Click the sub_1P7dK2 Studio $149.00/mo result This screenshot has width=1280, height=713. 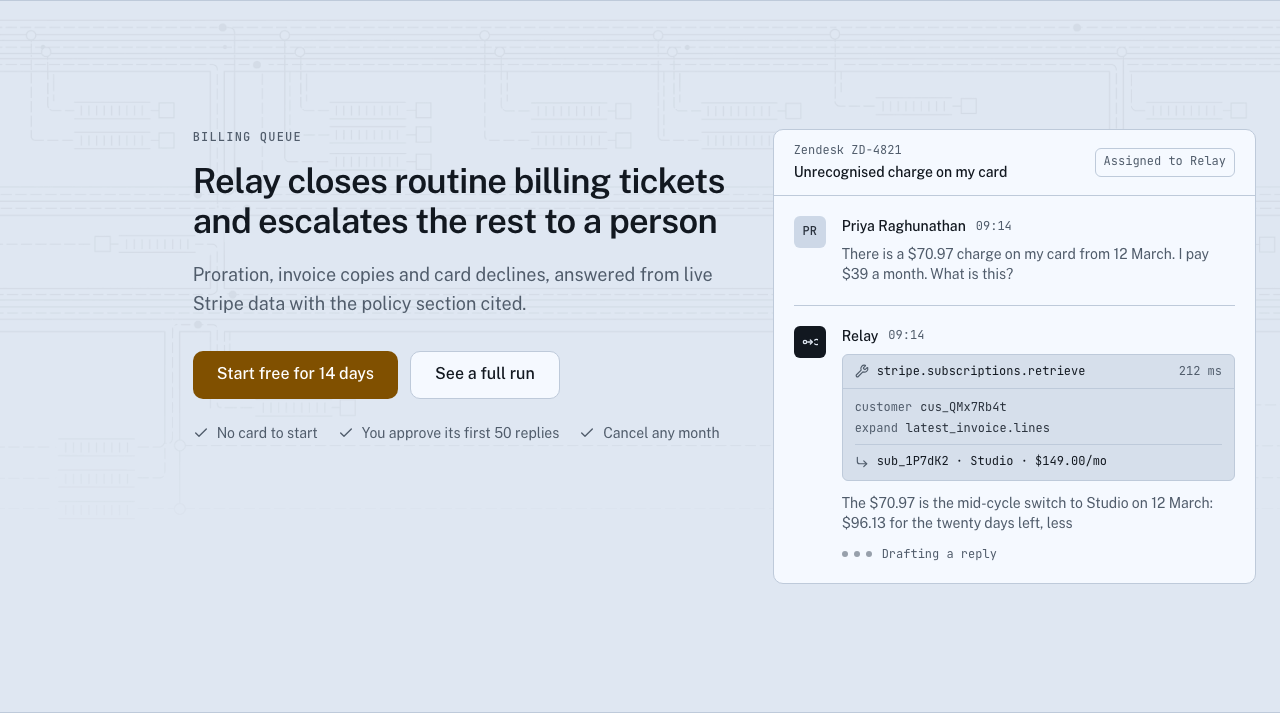(x=992, y=461)
